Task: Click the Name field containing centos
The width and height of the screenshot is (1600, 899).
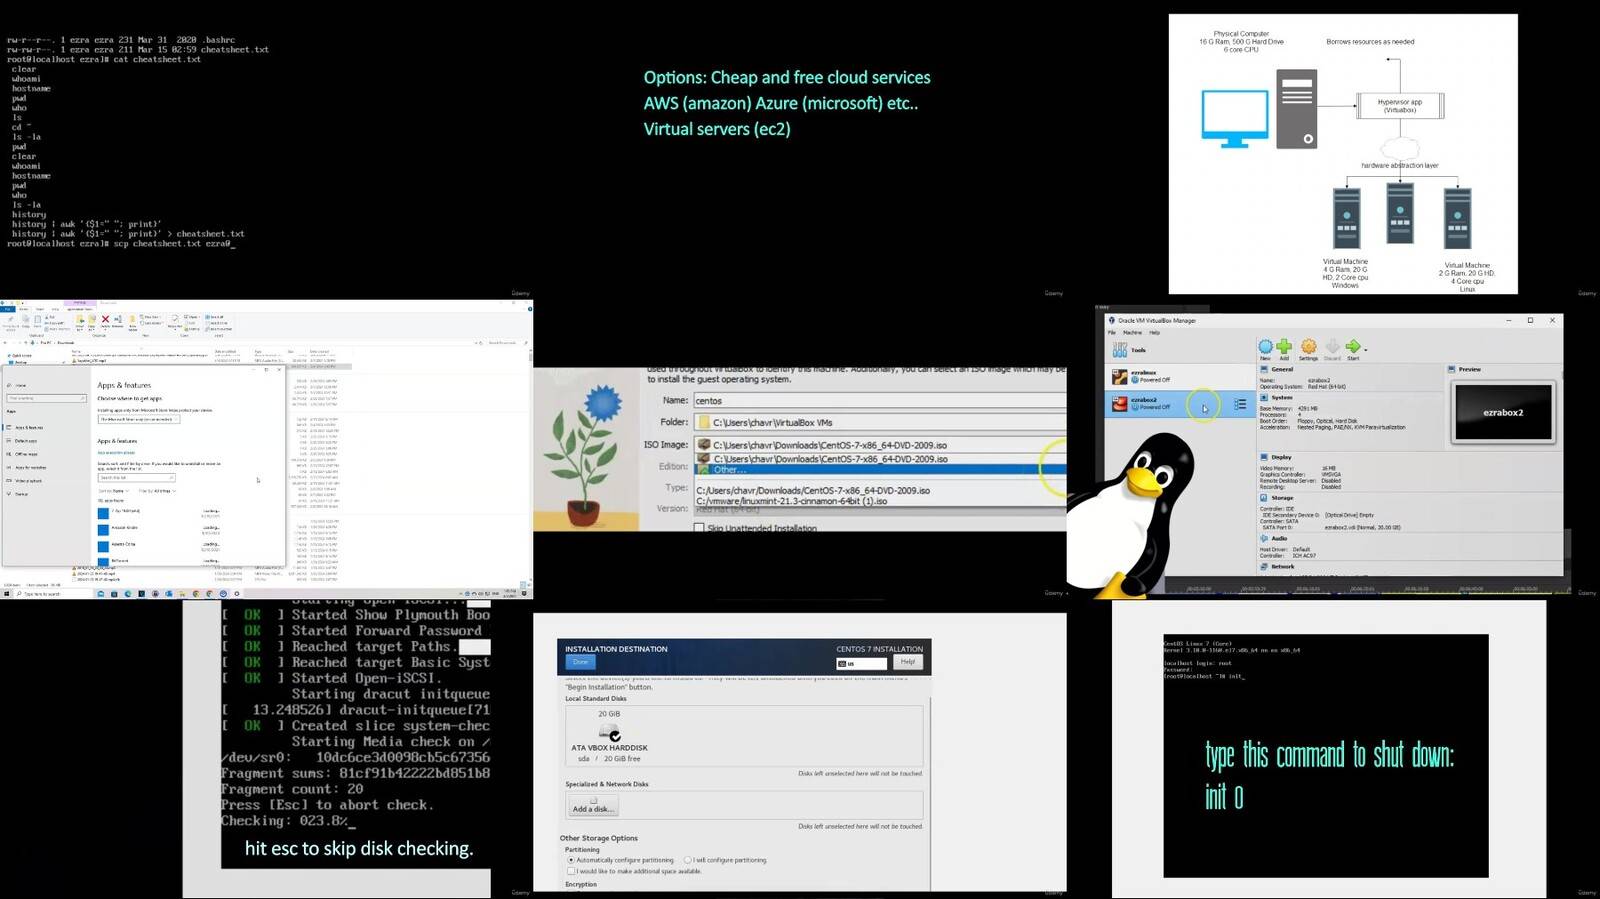Action: point(880,400)
